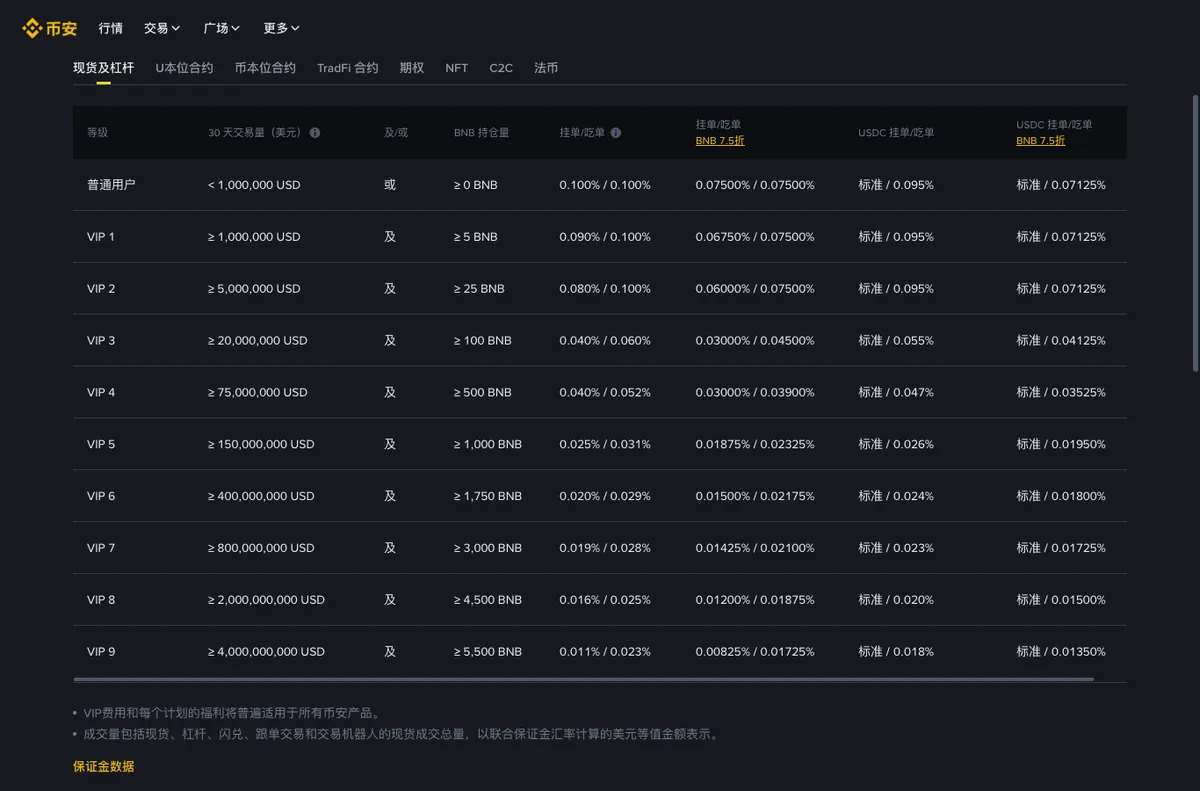
Task: Click the VIP 4 row label
Action: pos(101,393)
